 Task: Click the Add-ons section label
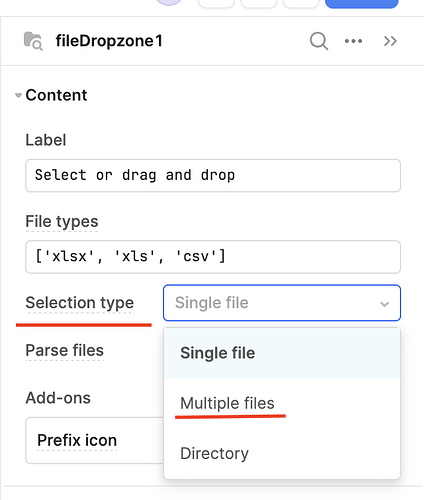click(58, 398)
